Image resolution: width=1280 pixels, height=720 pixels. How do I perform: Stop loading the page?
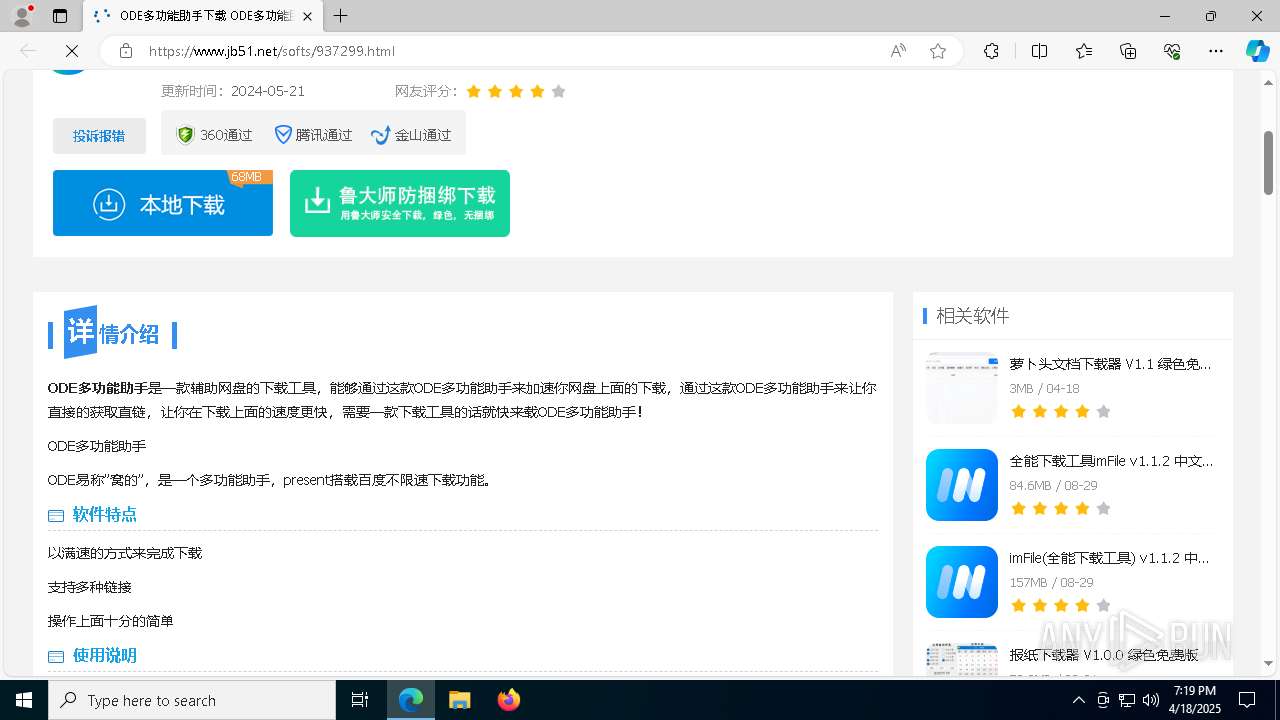(x=72, y=51)
